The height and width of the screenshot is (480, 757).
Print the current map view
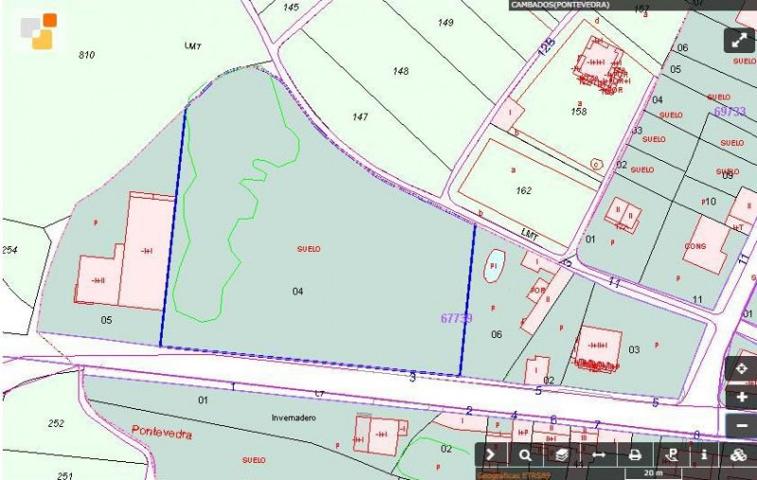pos(634,454)
